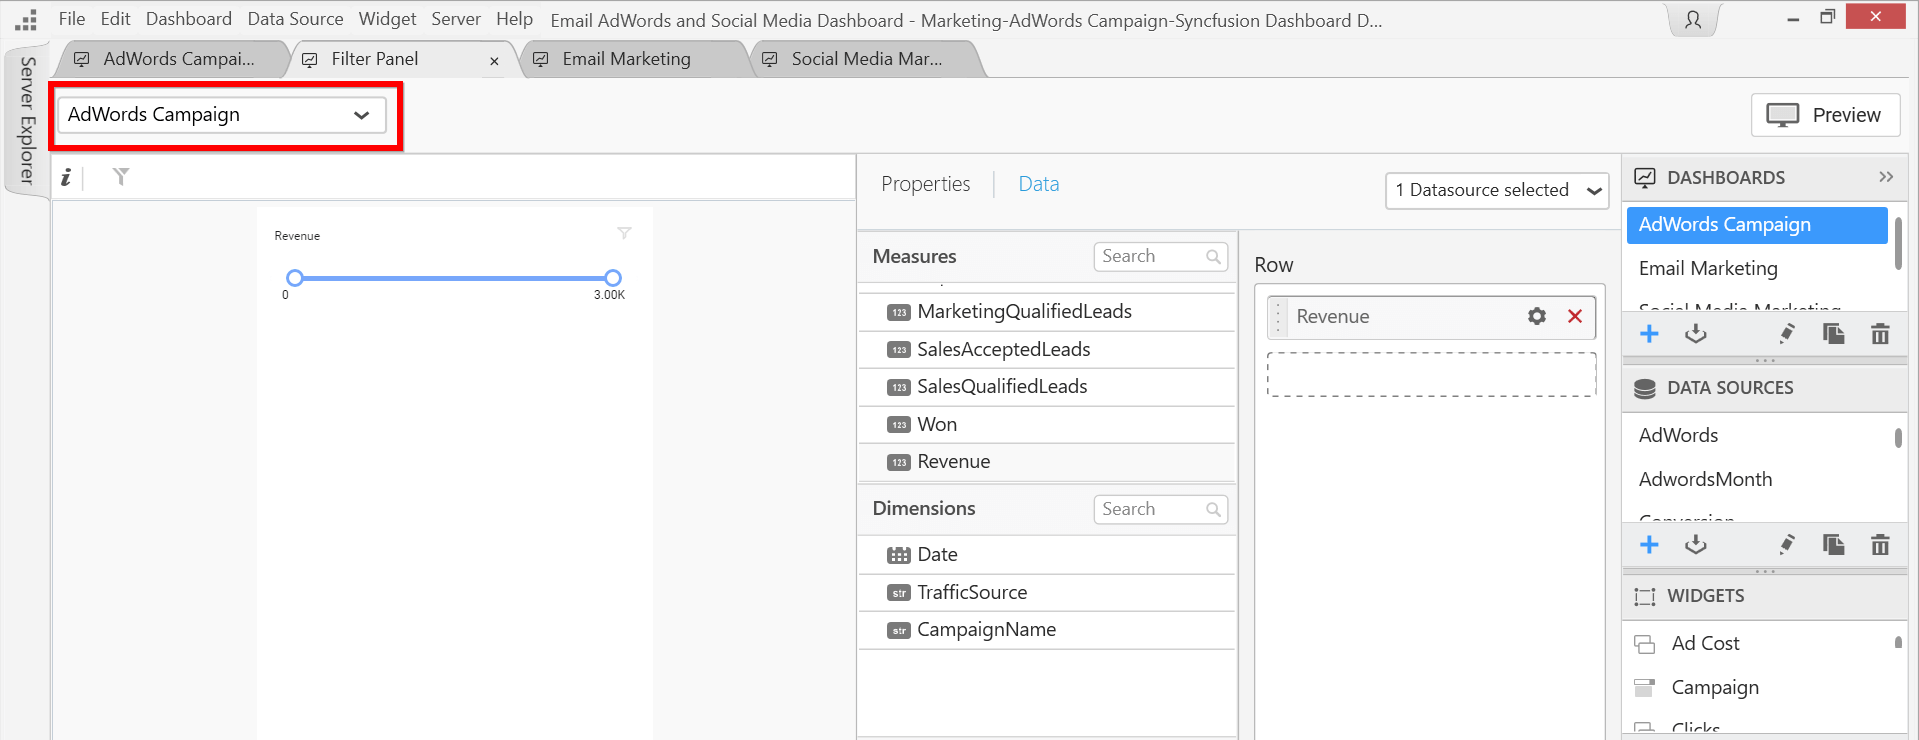1919x740 pixels.
Task: Click the user account icon in title bar
Action: click(x=1693, y=20)
